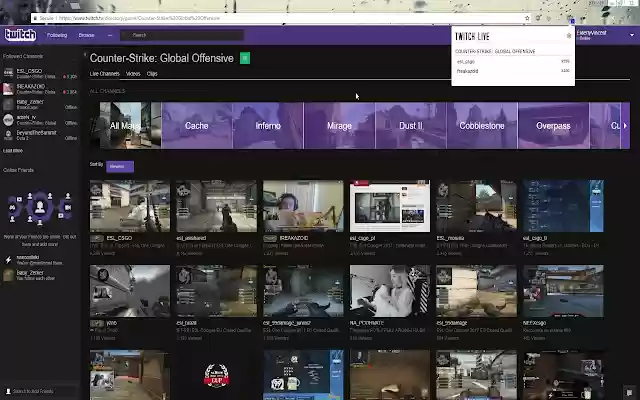Open the ESL_CSGO stream thumbnail

point(130,206)
